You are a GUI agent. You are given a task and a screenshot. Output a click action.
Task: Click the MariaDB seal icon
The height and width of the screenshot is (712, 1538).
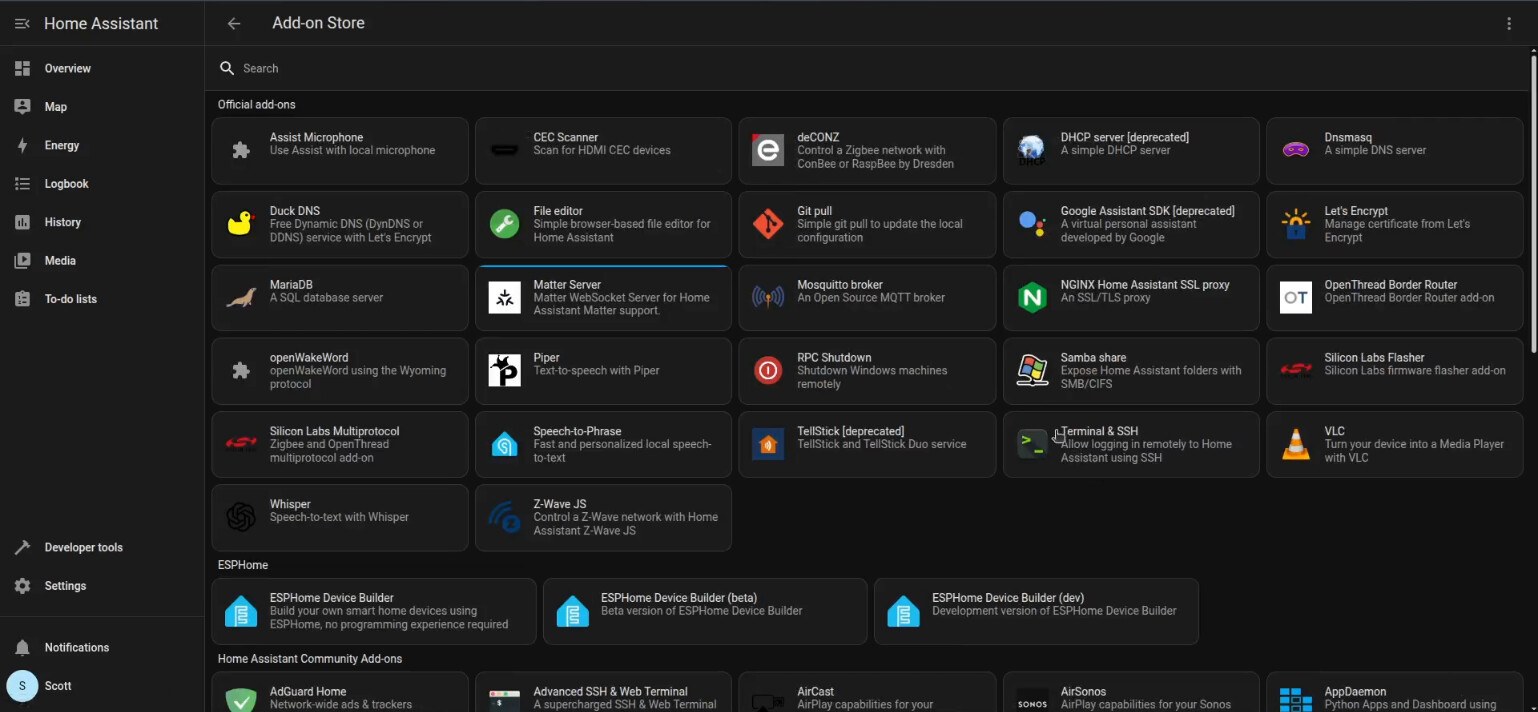click(x=240, y=298)
